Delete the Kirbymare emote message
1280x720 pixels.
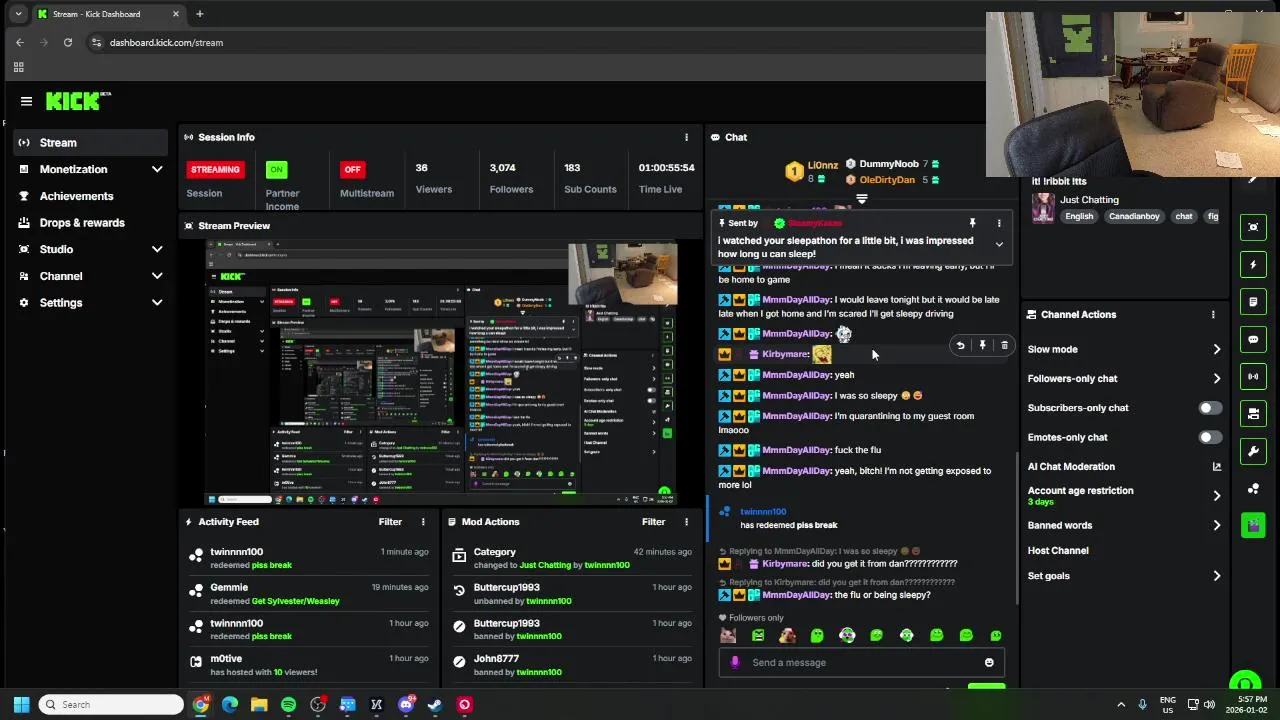pyautogui.click(x=1004, y=346)
